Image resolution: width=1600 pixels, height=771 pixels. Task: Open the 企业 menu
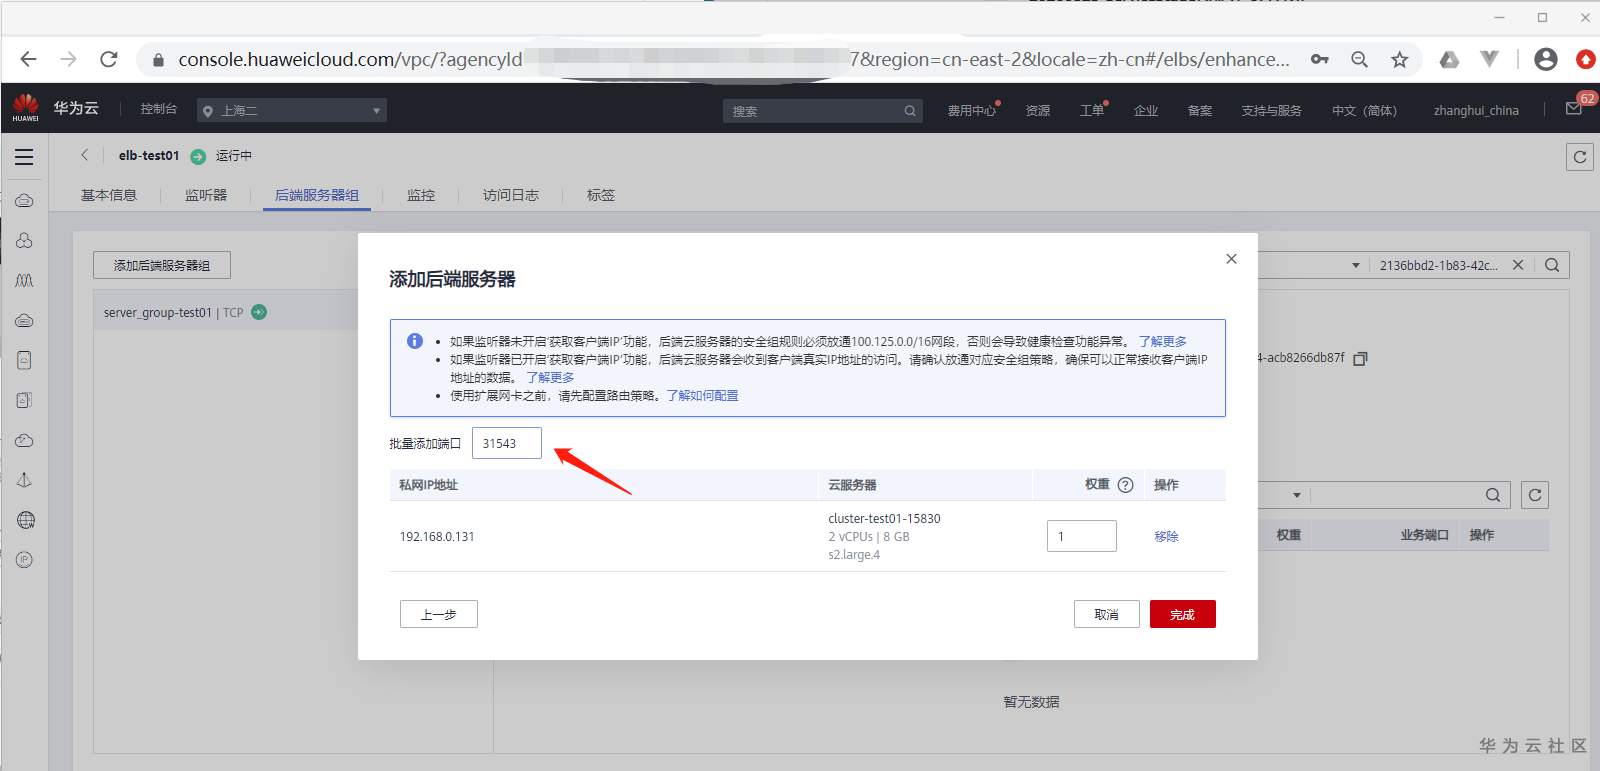[x=1146, y=110]
